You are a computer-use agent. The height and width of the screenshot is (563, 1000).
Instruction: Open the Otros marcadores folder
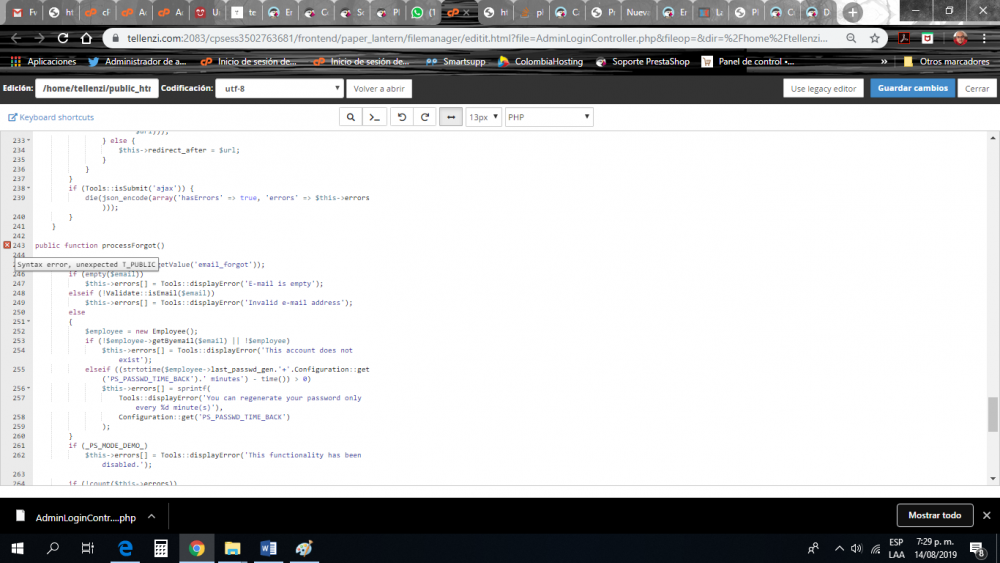click(946, 62)
